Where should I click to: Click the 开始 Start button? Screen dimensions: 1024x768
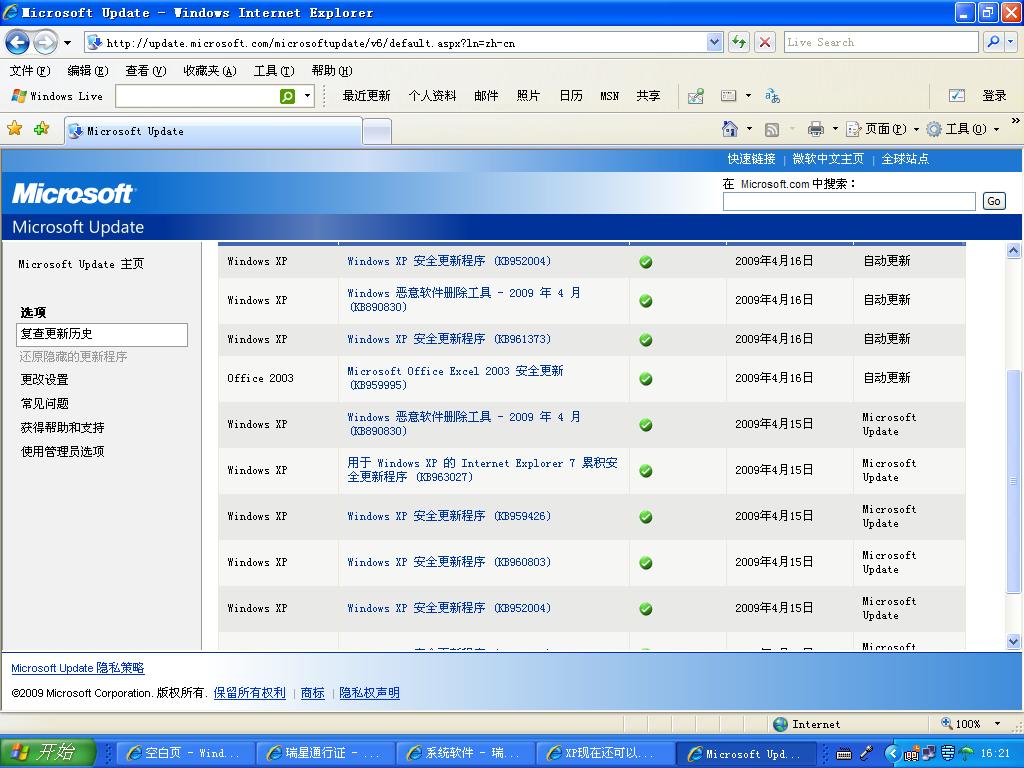pos(48,752)
